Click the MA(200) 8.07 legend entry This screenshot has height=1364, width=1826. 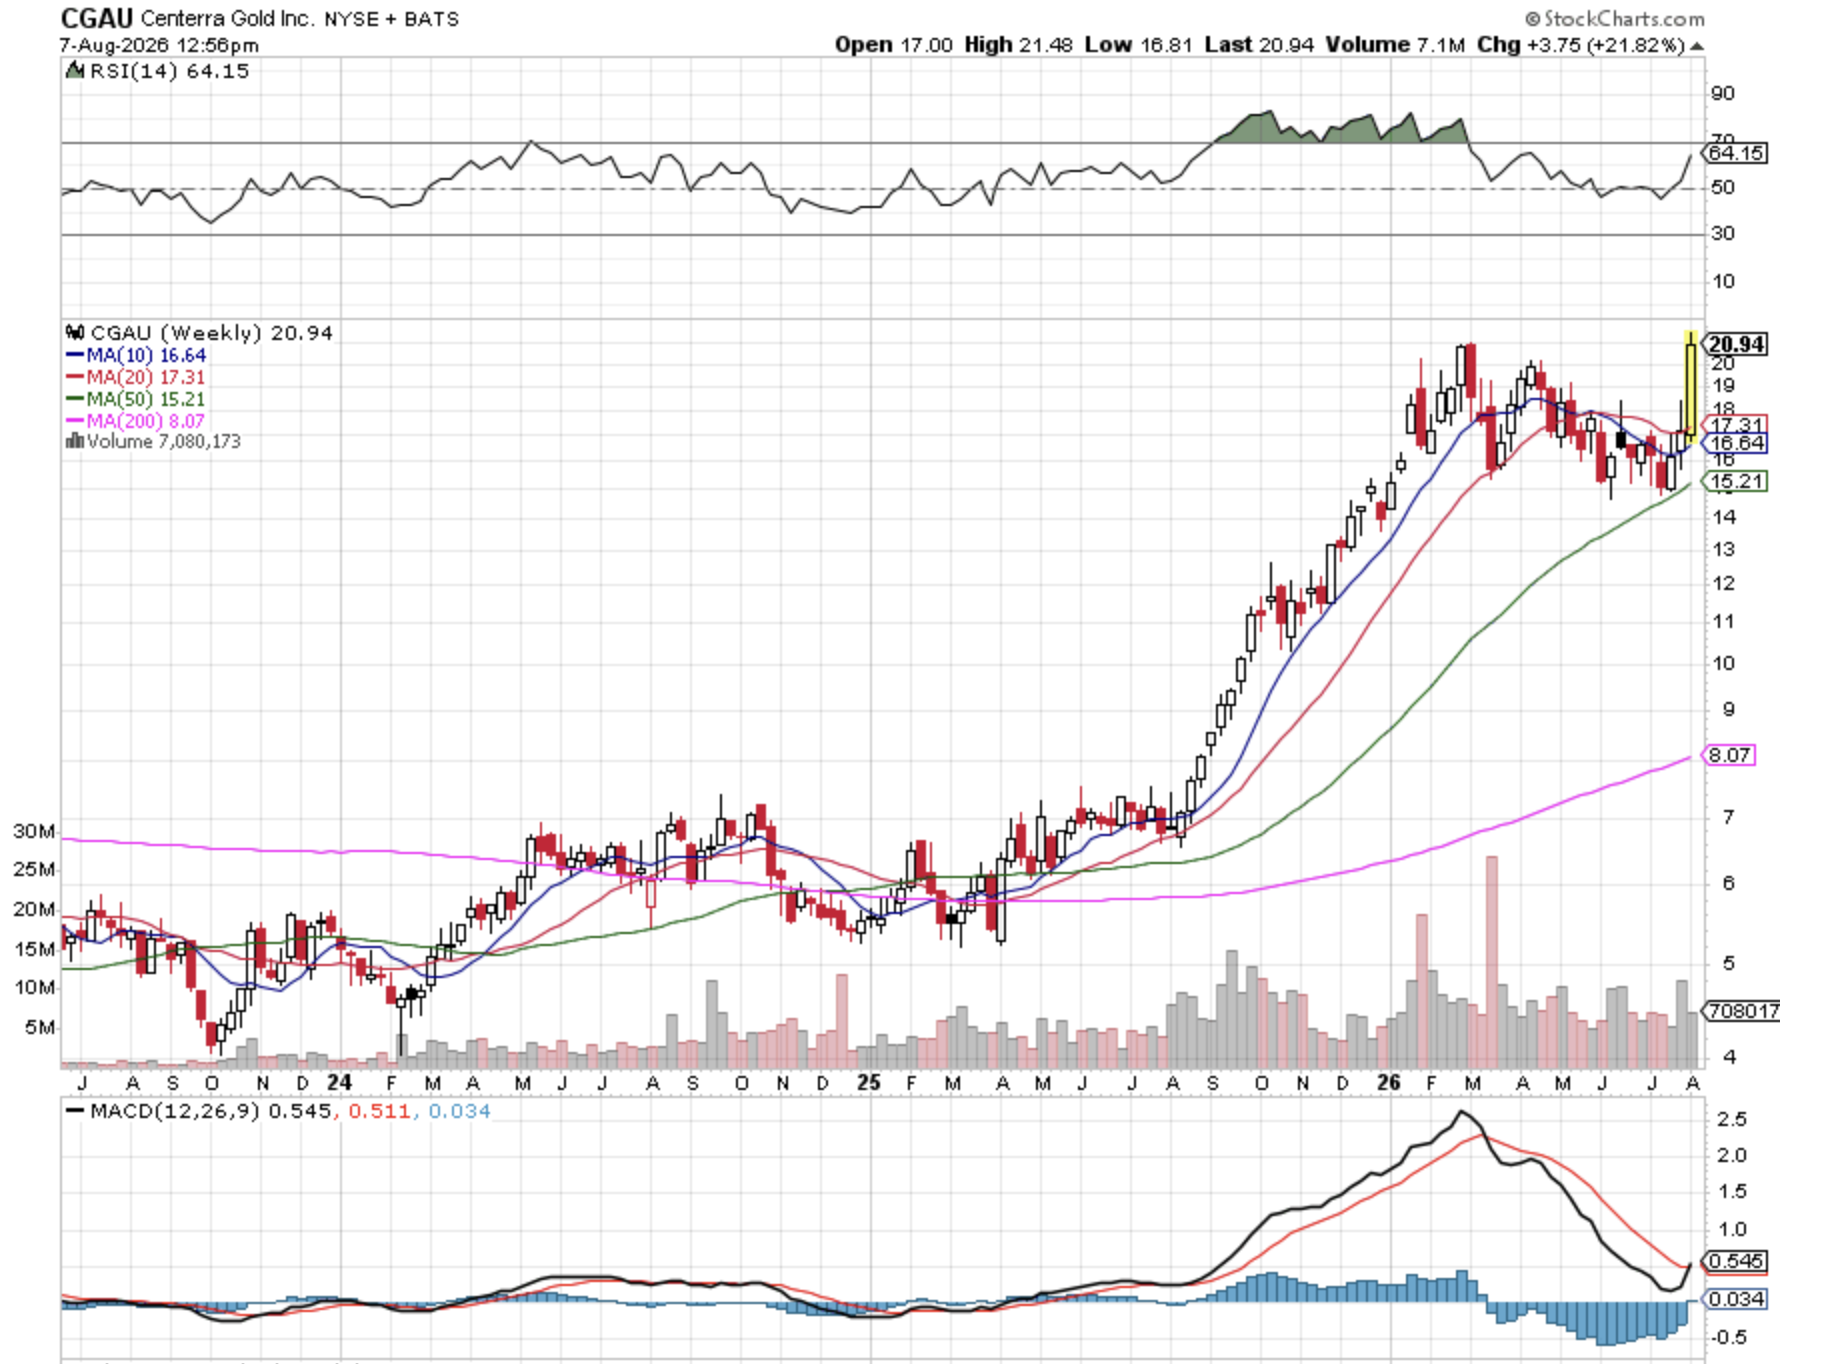(146, 421)
